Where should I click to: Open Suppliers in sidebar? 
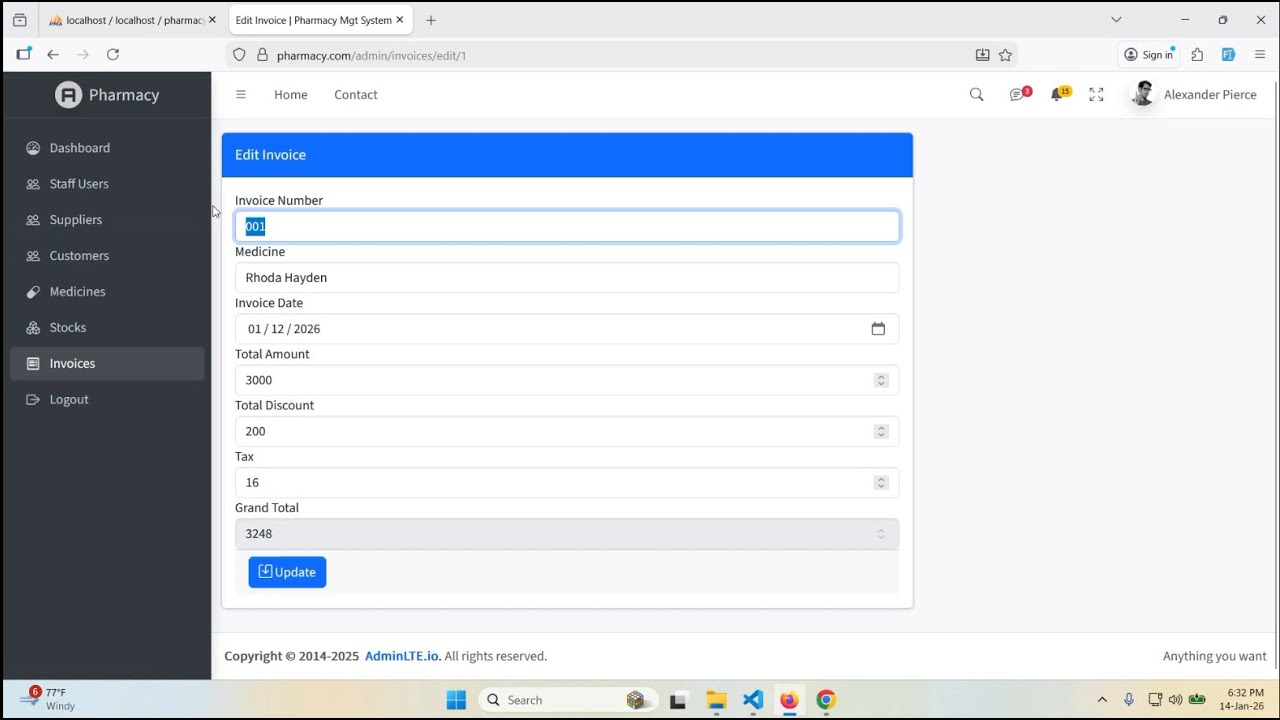(107, 220)
